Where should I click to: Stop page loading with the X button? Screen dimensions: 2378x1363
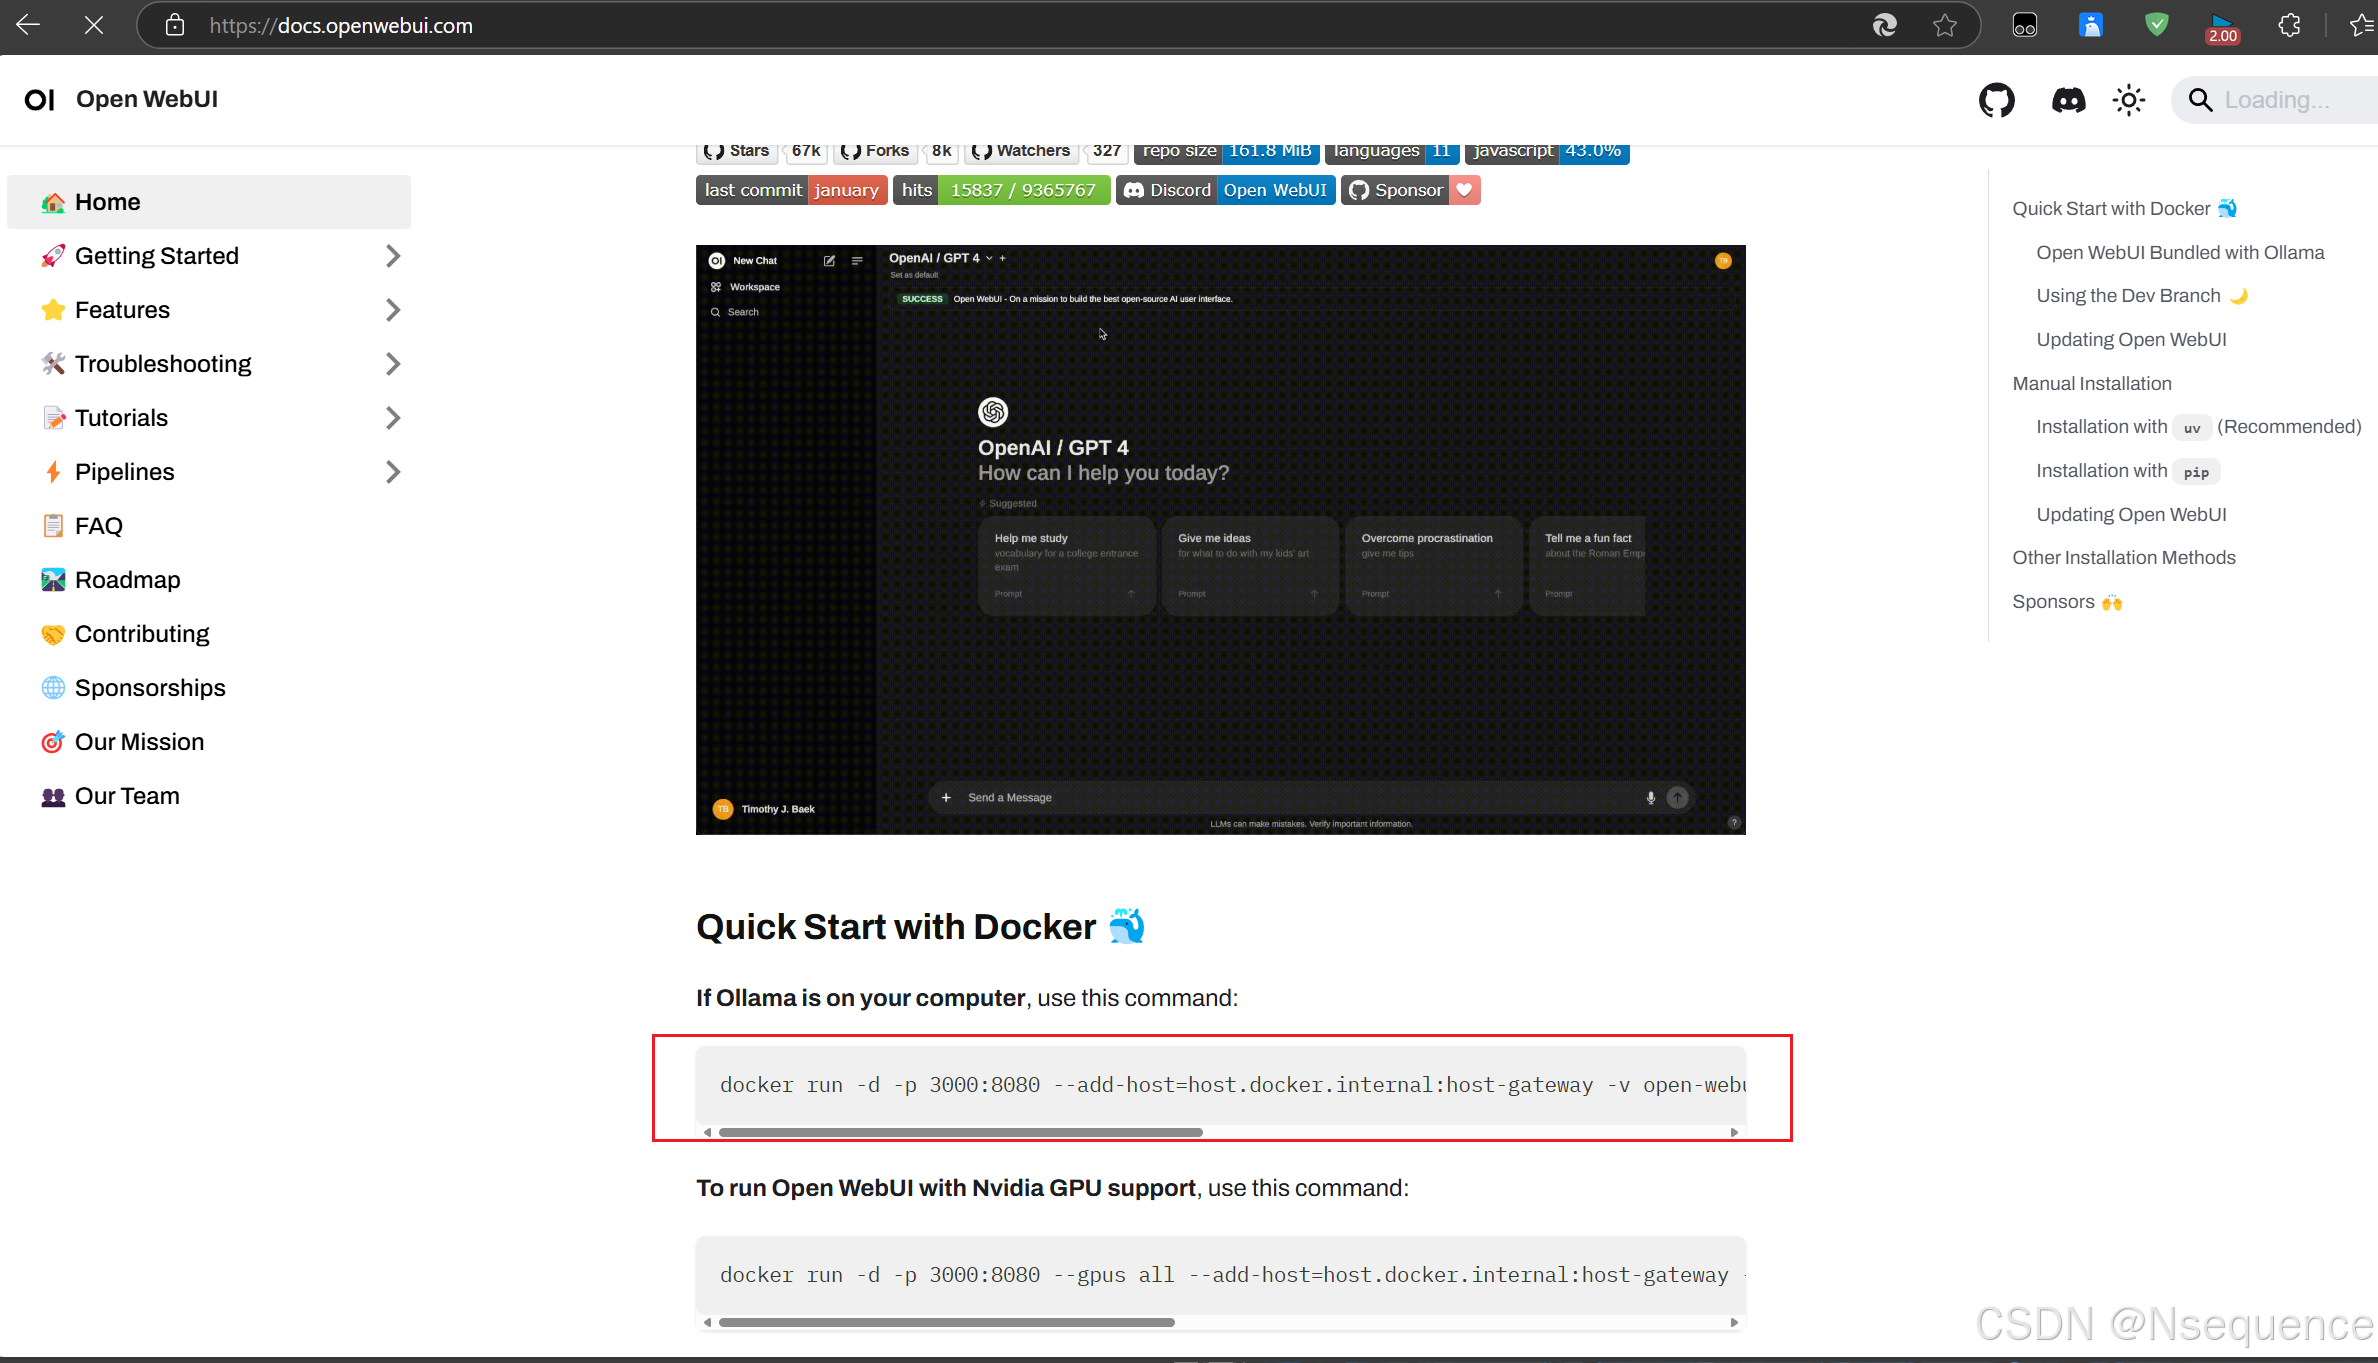pos(94,25)
